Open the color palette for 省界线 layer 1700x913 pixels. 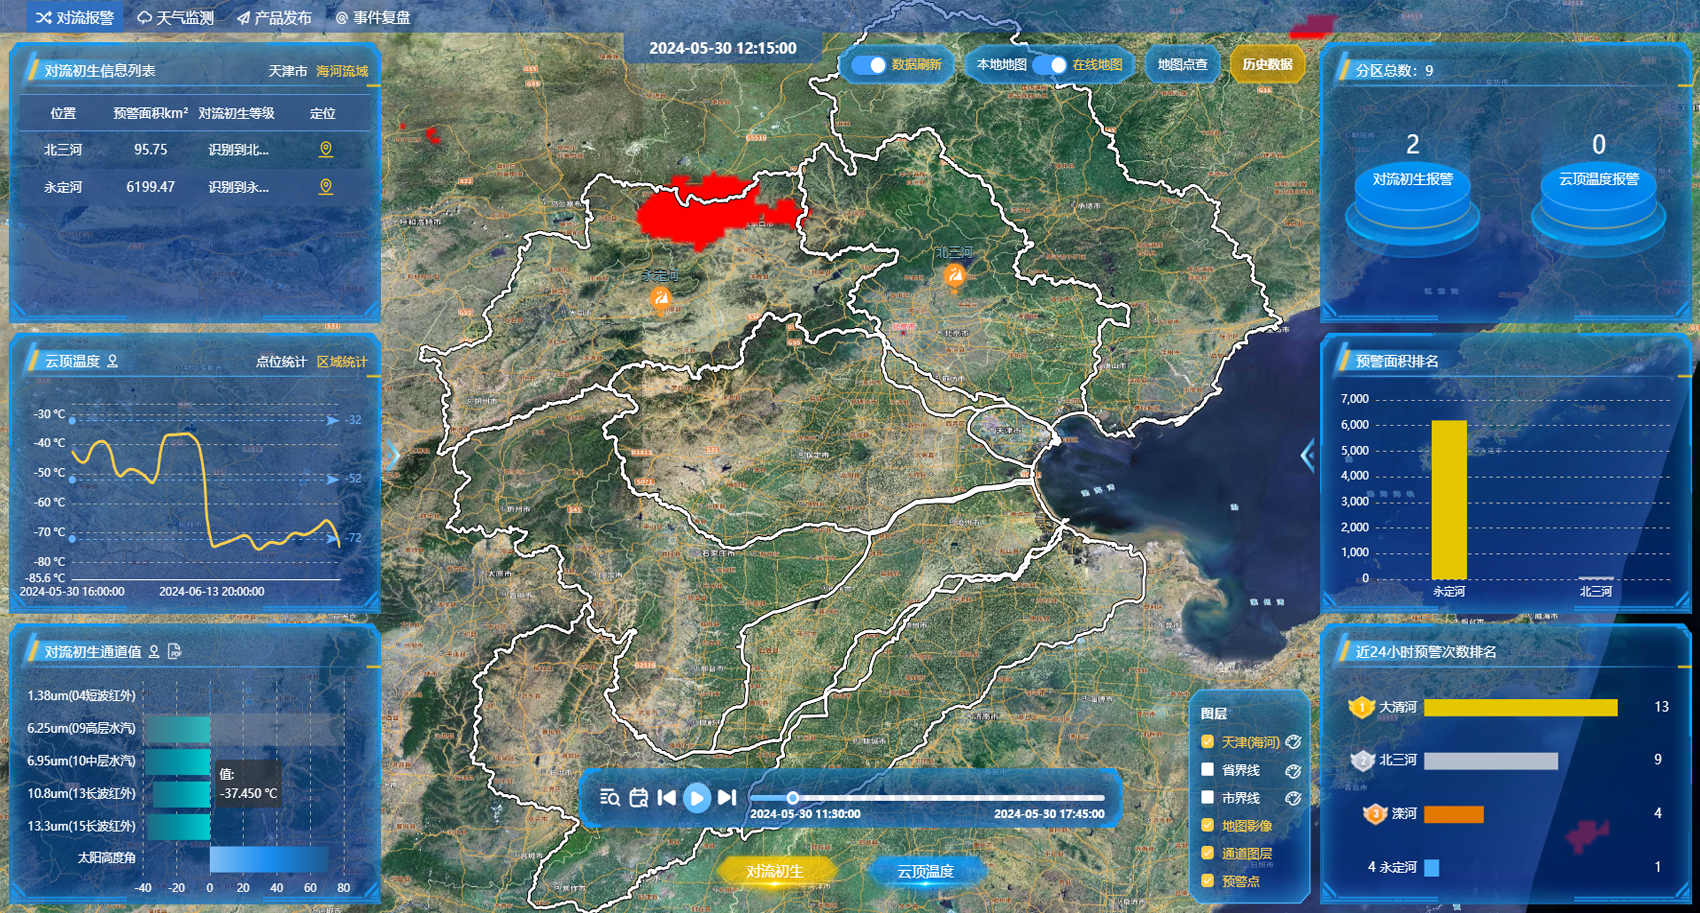(1293, 771)
